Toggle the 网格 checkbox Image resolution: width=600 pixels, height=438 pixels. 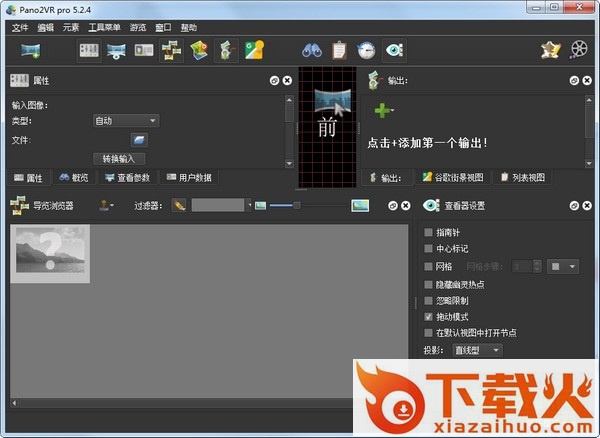[428, 266]
